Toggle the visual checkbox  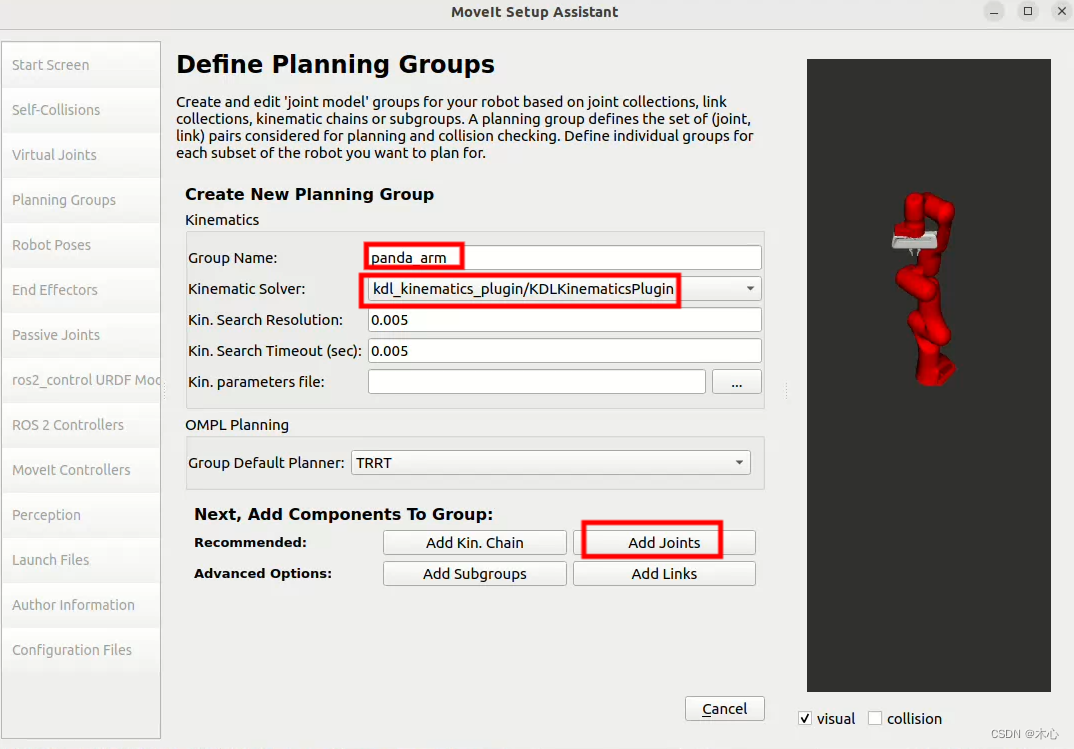806,718
